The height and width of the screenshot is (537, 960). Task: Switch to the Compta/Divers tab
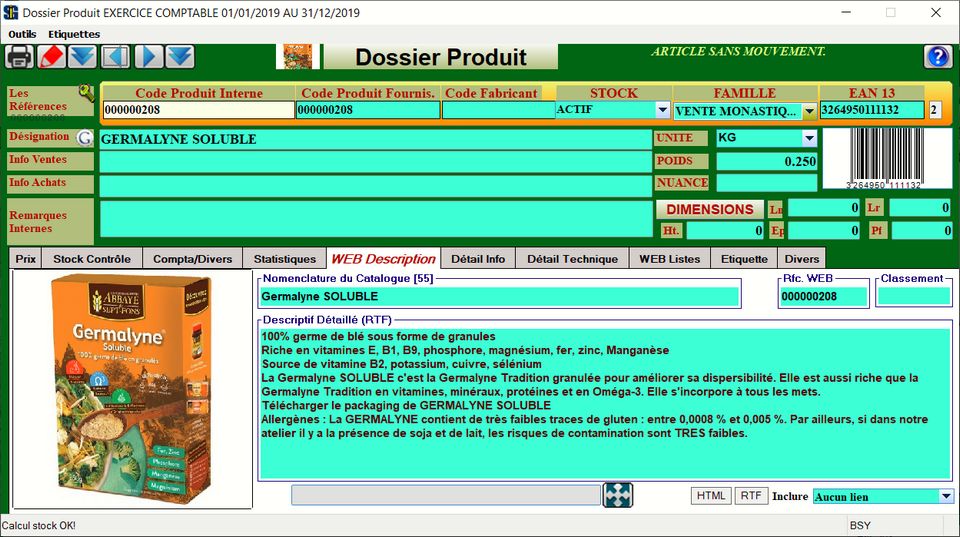click(x=192, y=258)
